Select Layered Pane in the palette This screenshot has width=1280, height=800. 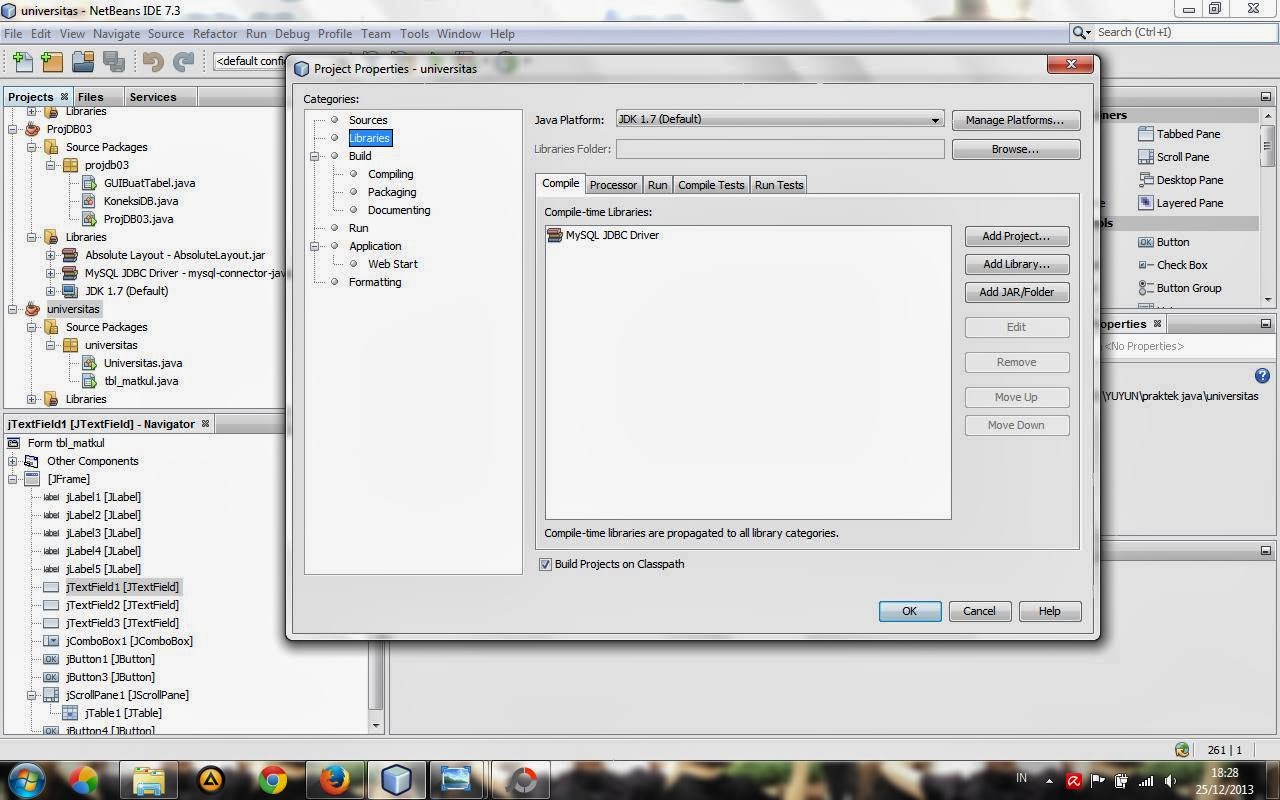pyautogui.click(x=1190, y=202)
